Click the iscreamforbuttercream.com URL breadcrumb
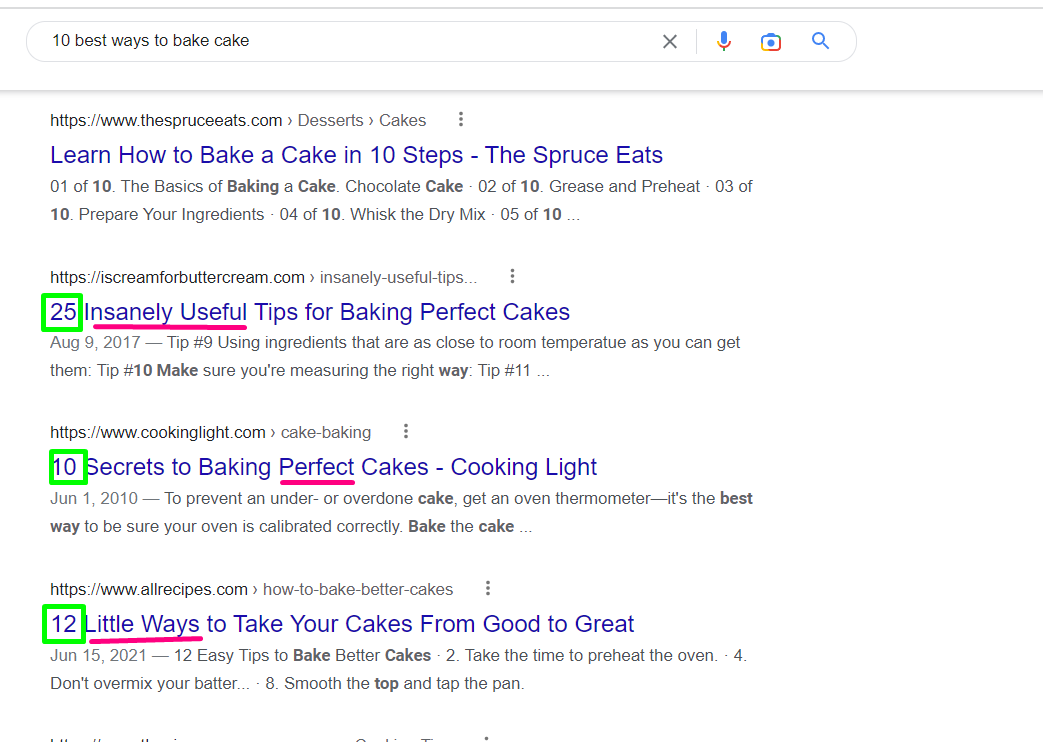 [263, 277]
